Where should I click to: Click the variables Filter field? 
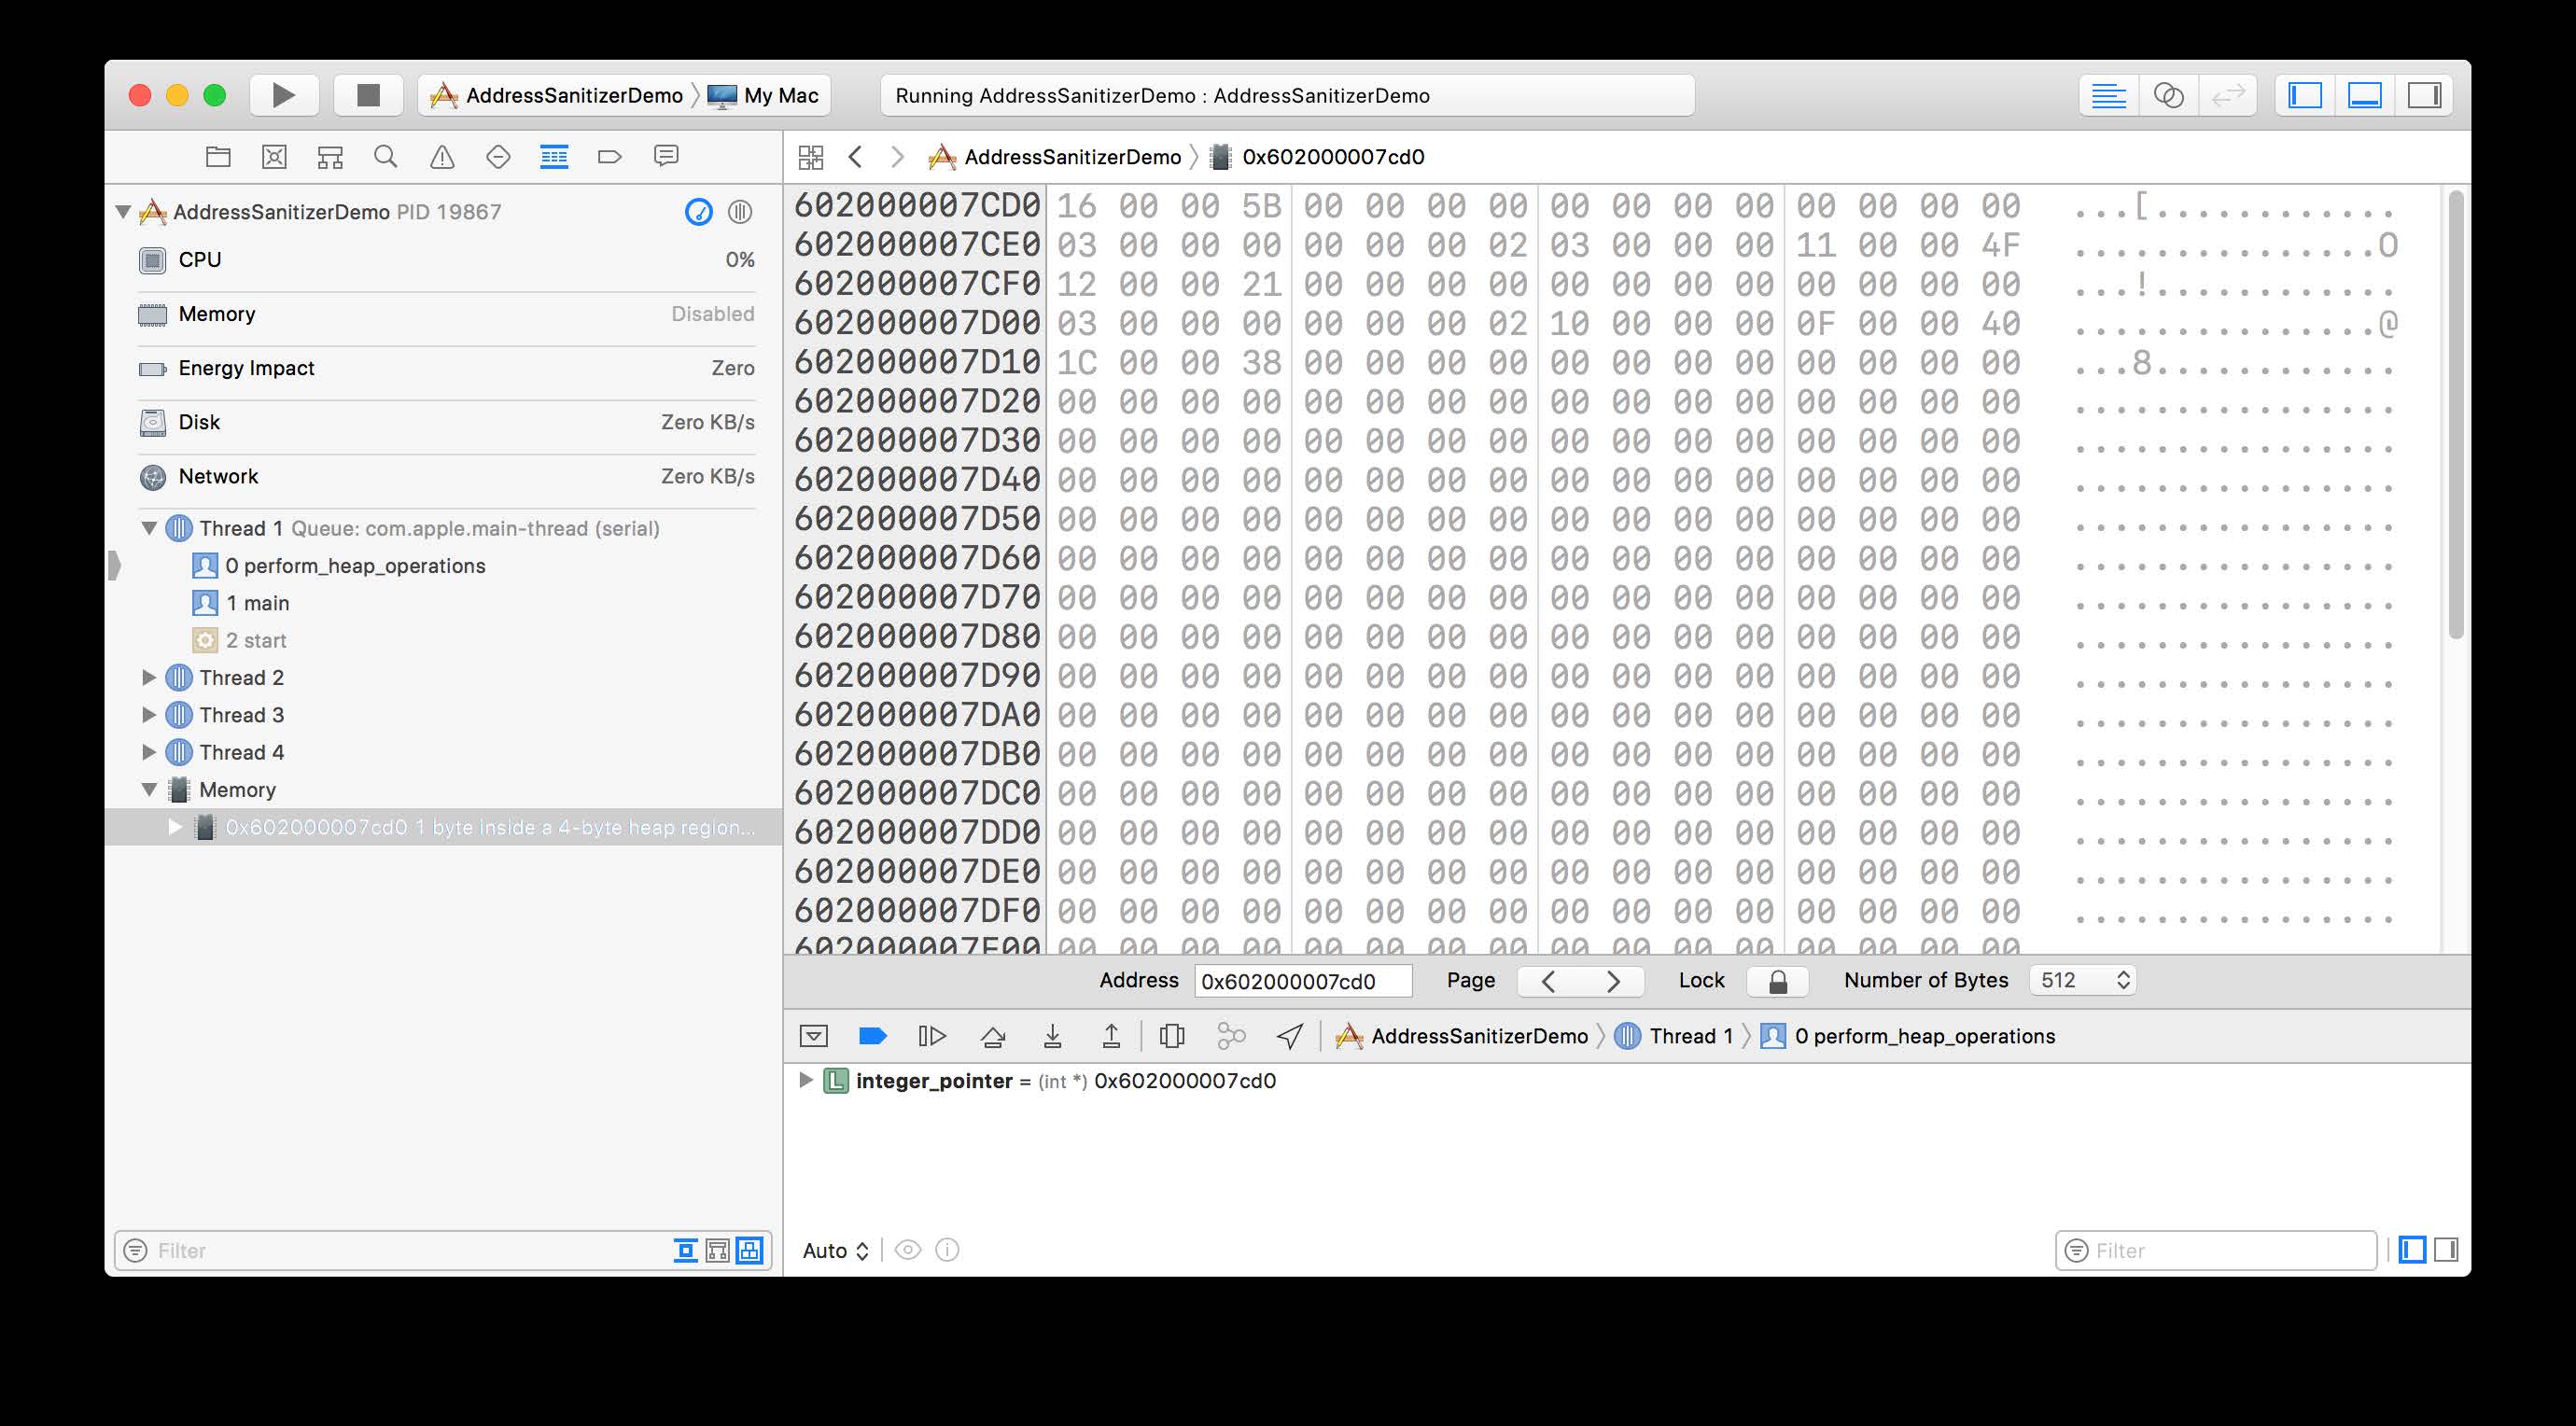(2216, 1250)
